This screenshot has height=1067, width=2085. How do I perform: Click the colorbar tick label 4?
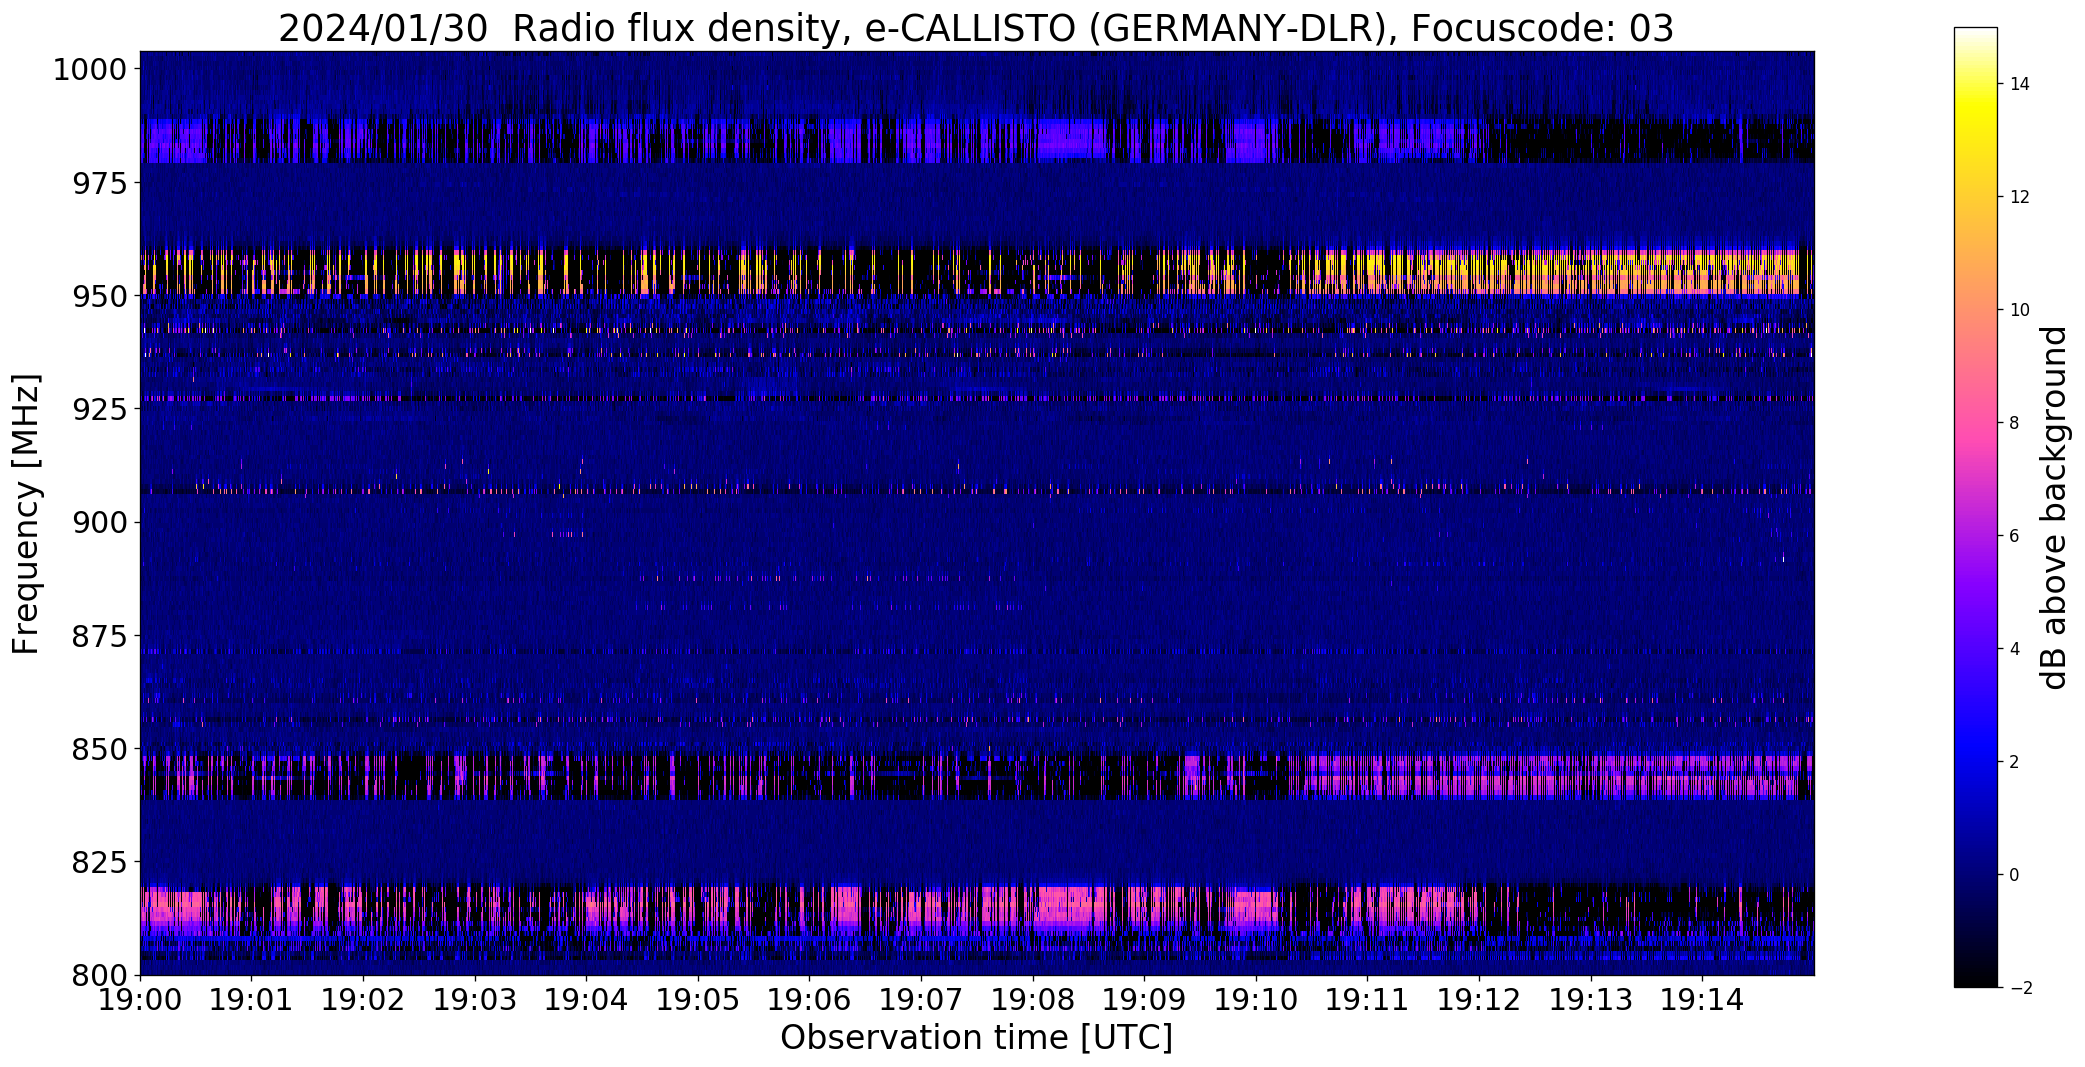2014,649
